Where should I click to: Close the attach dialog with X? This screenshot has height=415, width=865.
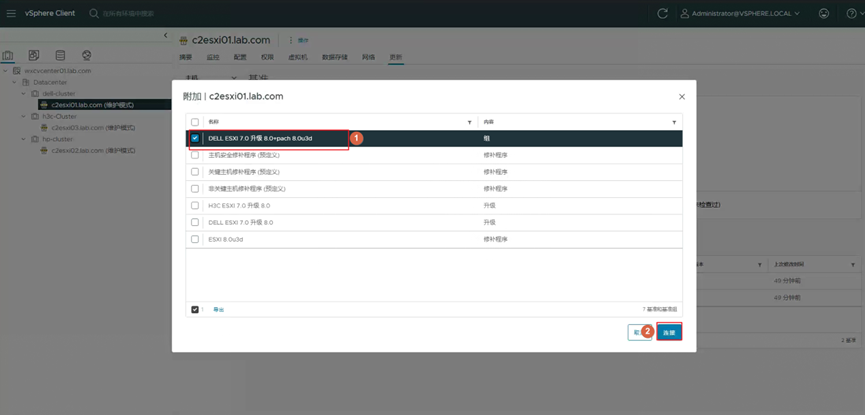[682, 97]
